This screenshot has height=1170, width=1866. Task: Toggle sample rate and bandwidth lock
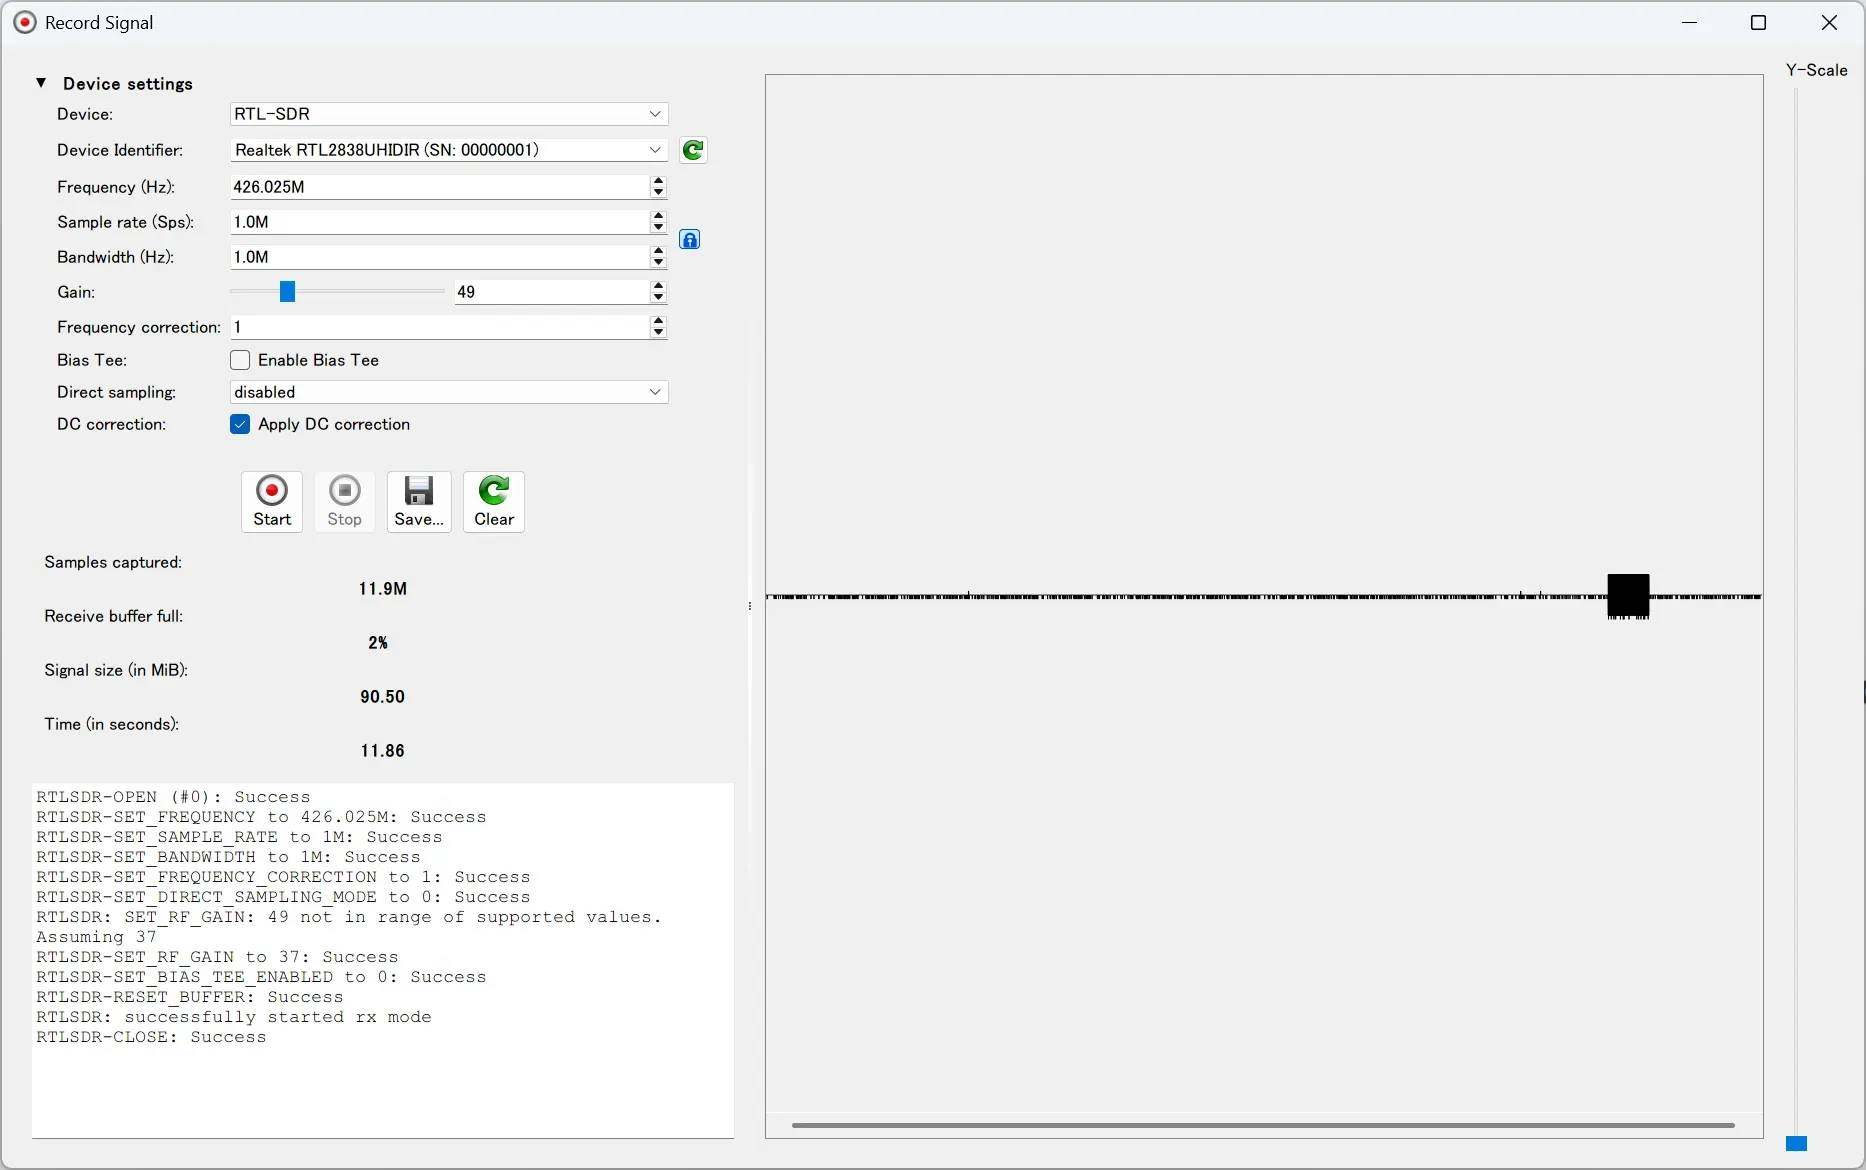(x=689, y=239)
